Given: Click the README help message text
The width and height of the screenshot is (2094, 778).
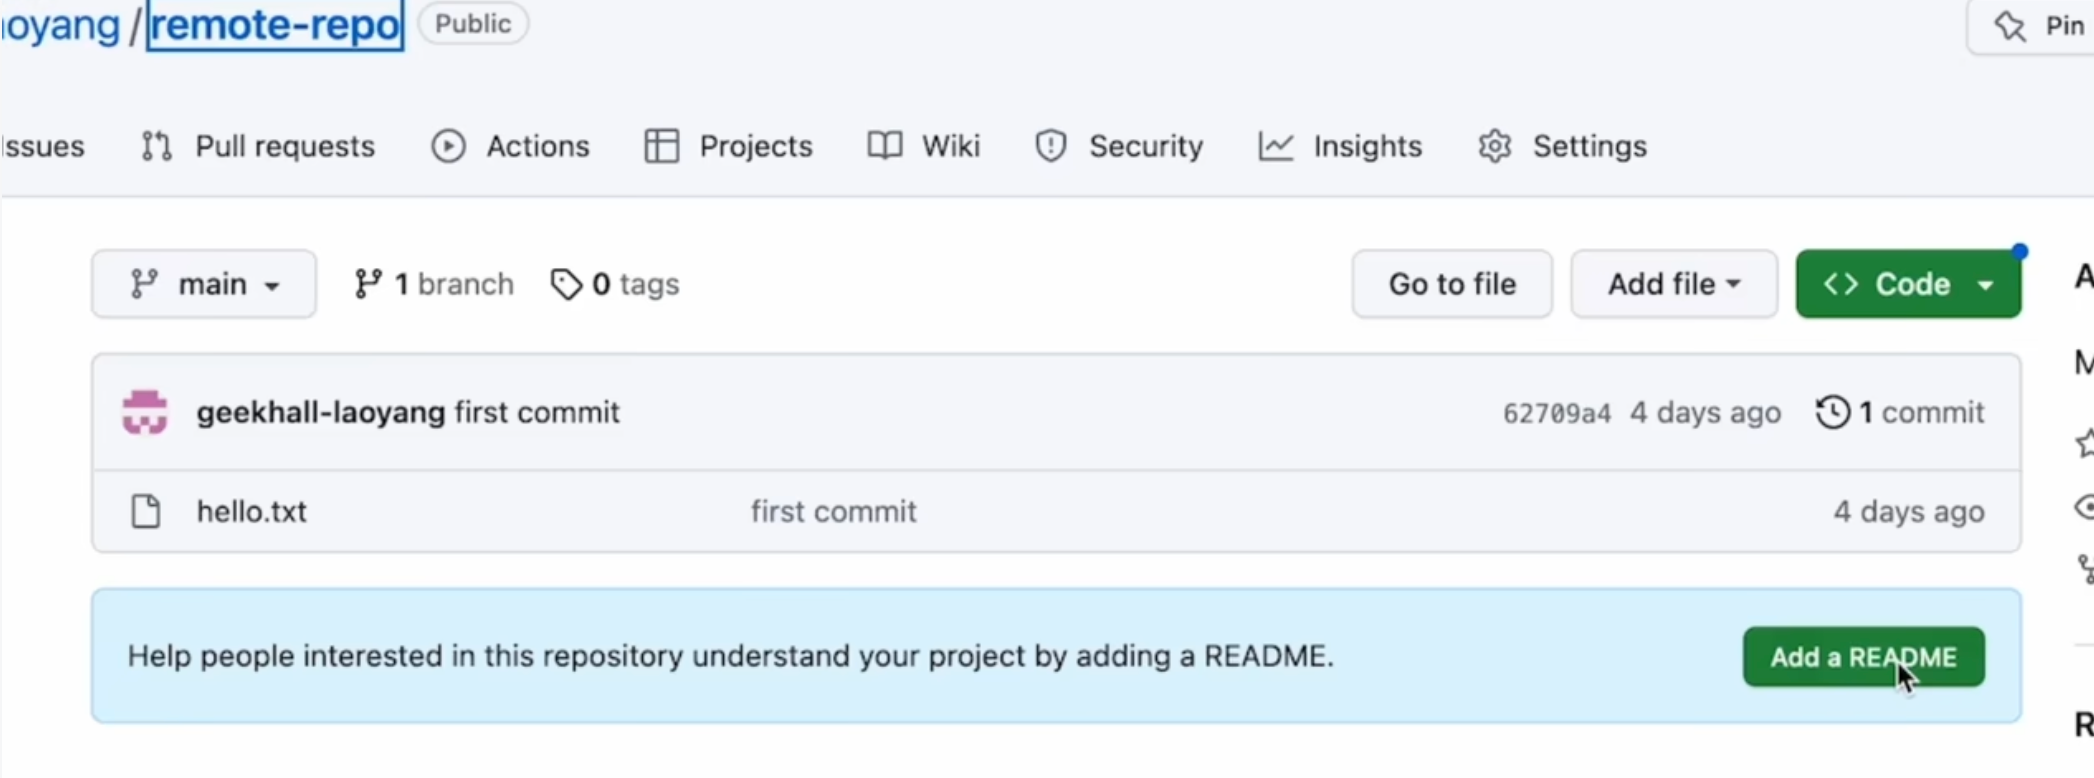Looking at the screenshot, I should coord(731,656).
